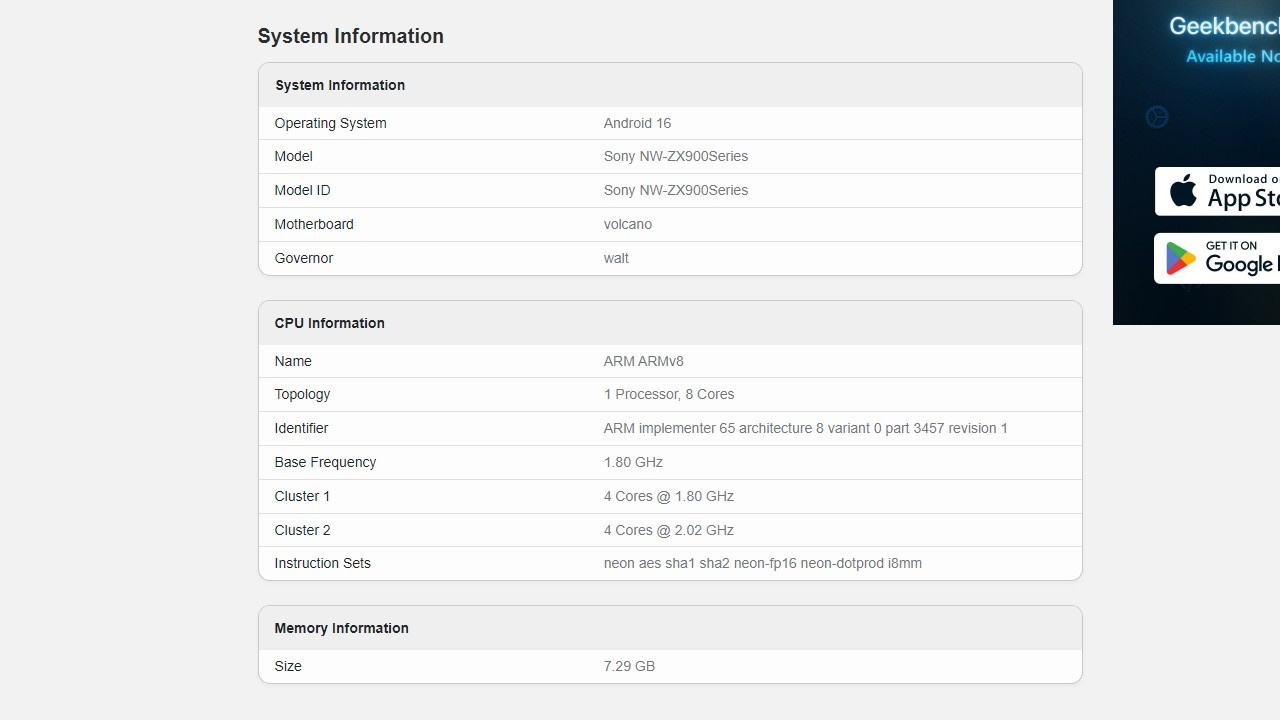Click the Cluster 2 frequency value

click(669, 530)
